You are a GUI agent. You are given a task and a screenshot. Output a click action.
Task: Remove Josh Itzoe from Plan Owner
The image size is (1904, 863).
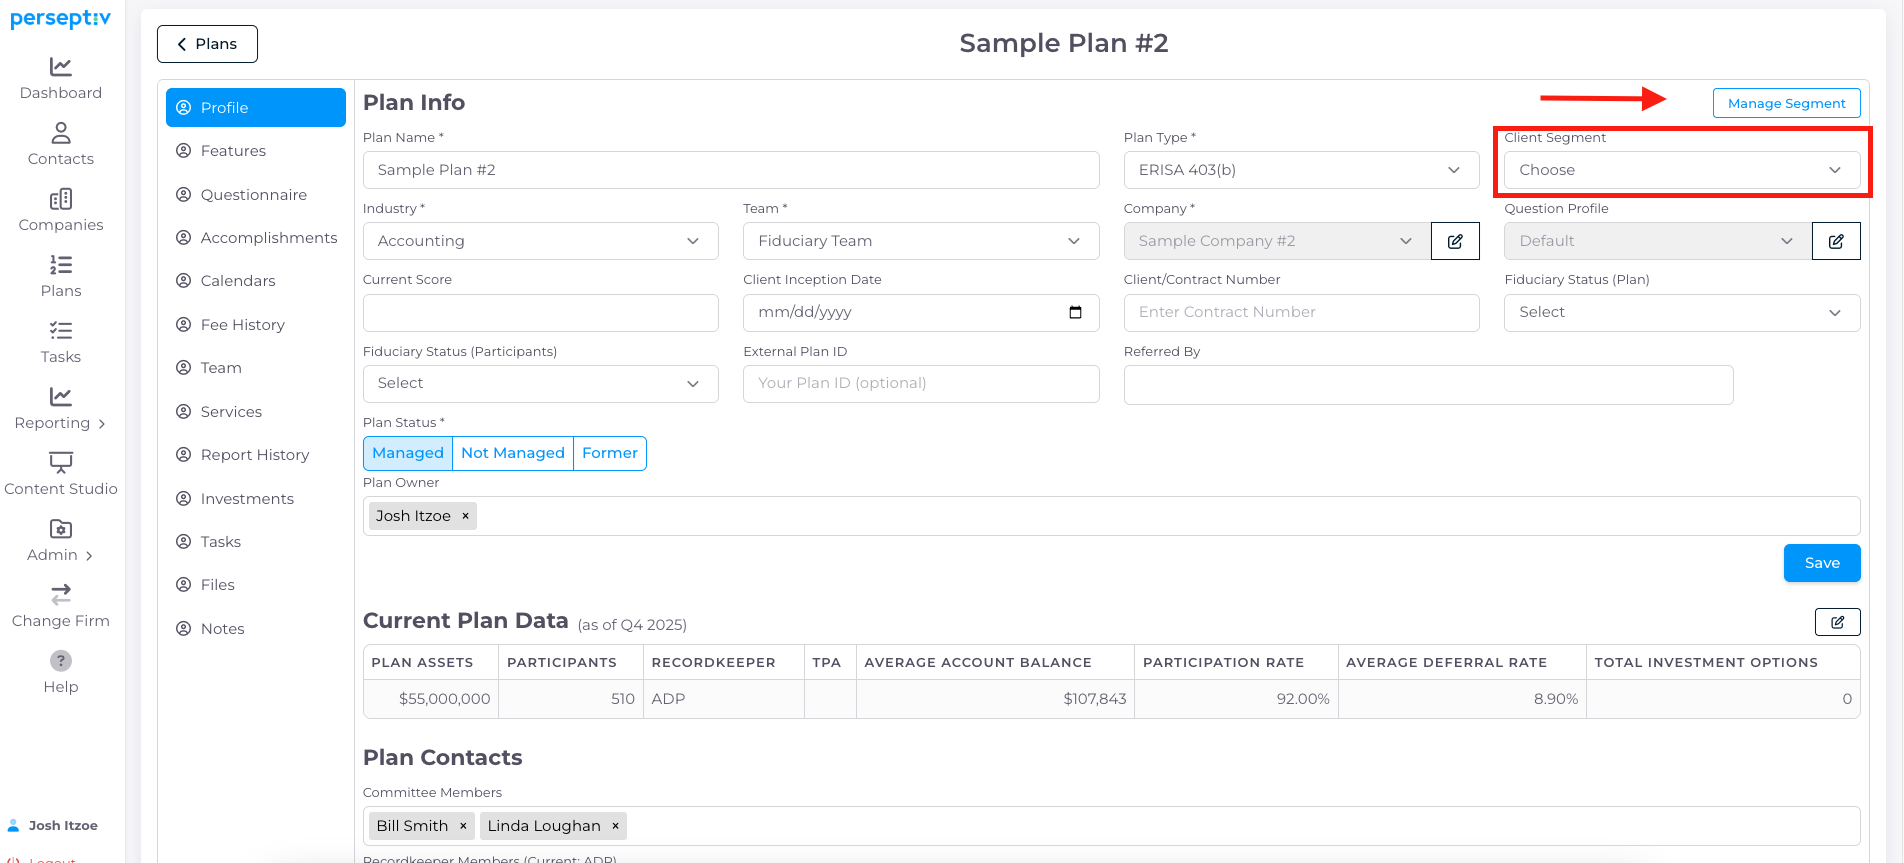point(465,516)
